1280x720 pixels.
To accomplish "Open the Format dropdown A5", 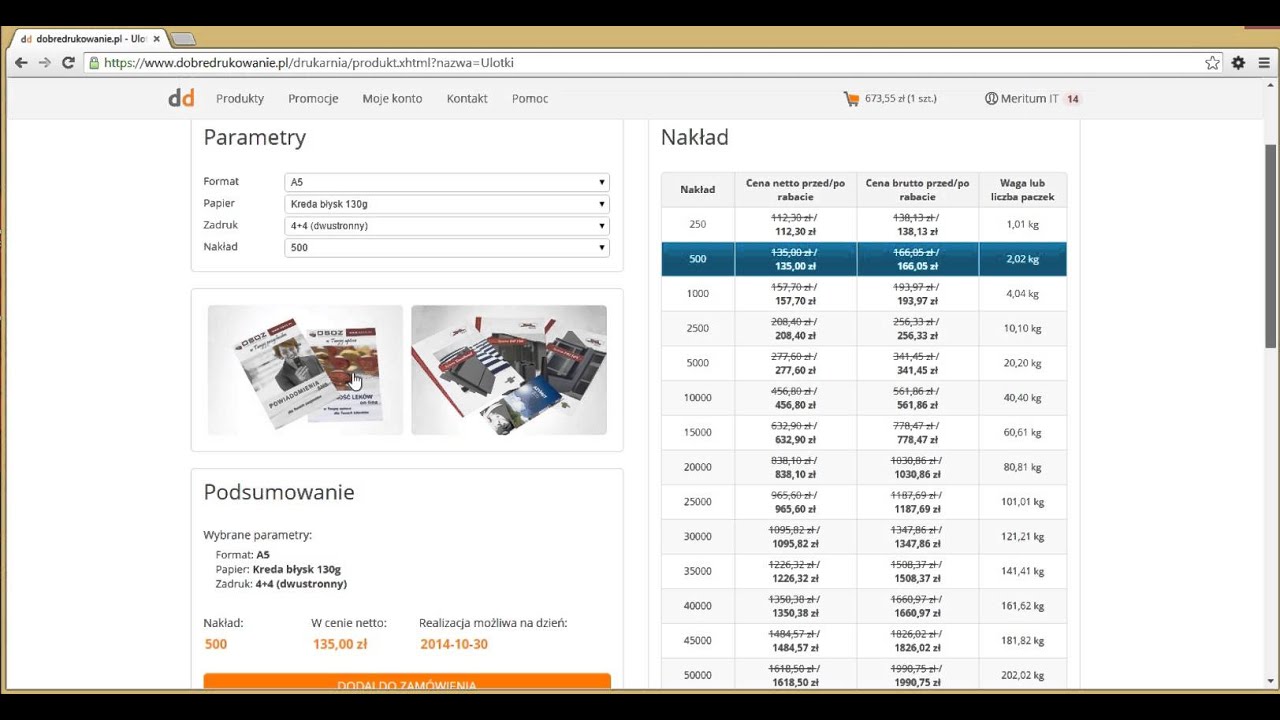I will tap(447, 182).
